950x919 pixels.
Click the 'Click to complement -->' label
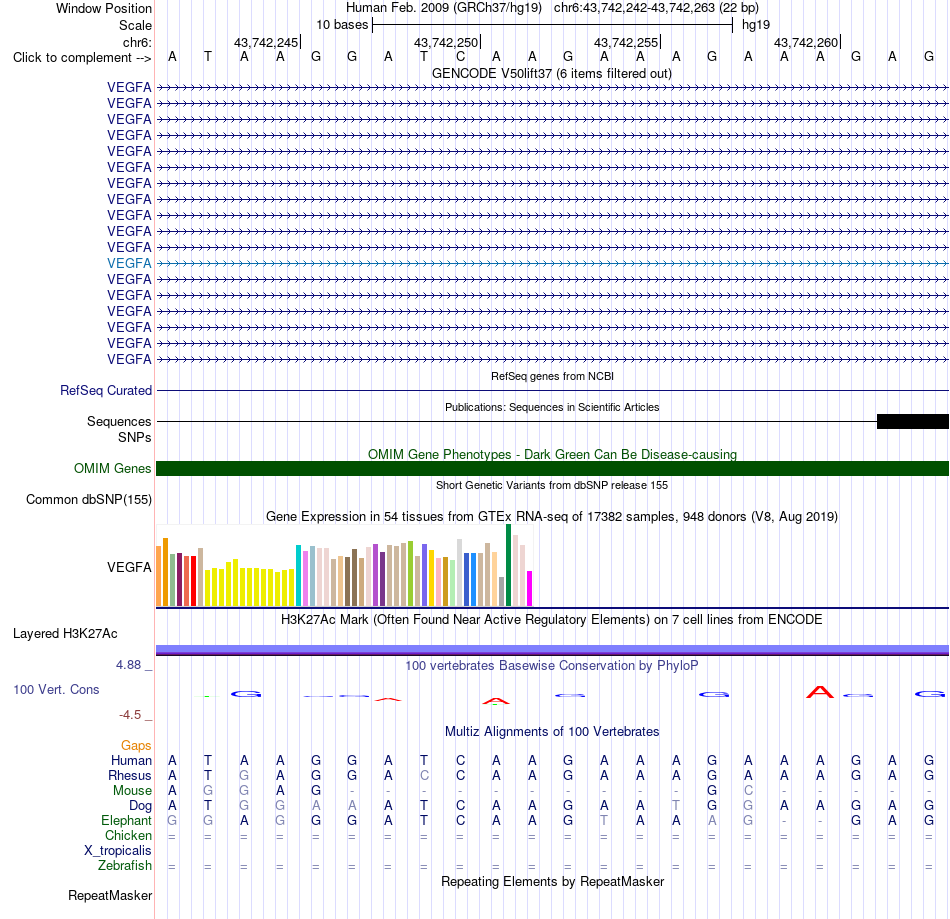[82, 58]
